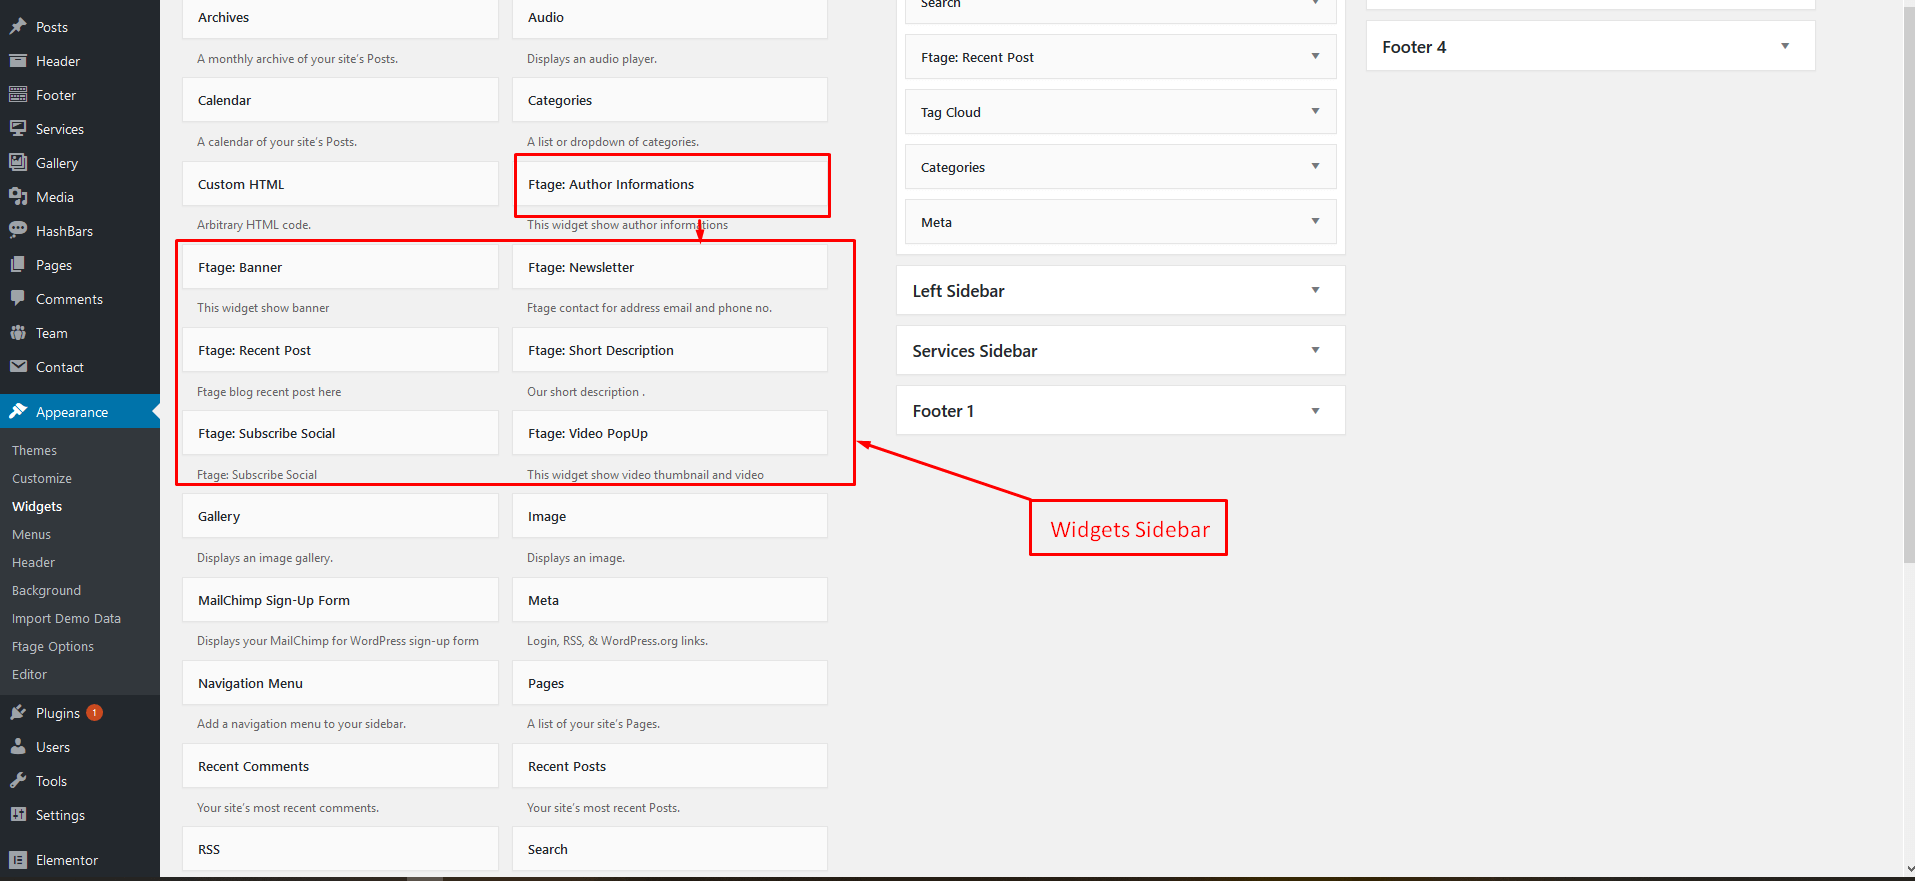Expand the Footer 1 widget area
The height and width of the screenshot is (881, 1915).
pos(1315,410)
